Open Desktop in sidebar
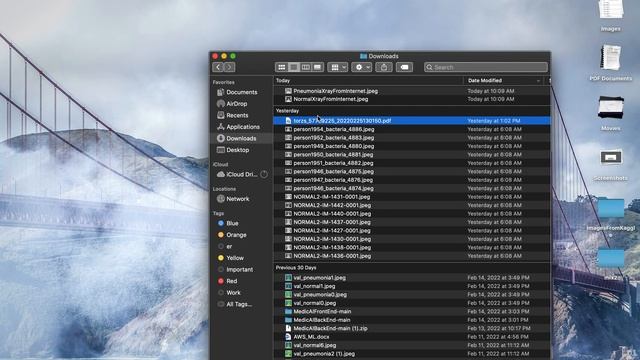Viewport: 640px width, 360px height. pyautogui.click(x=238, y=150)
